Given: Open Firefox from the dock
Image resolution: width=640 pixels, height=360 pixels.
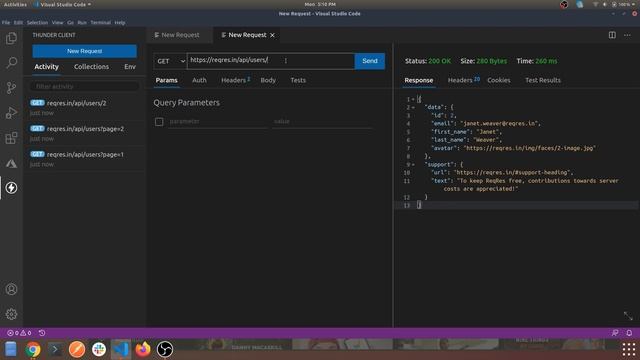Looking at the screenshot, I should tap(143, 349).
